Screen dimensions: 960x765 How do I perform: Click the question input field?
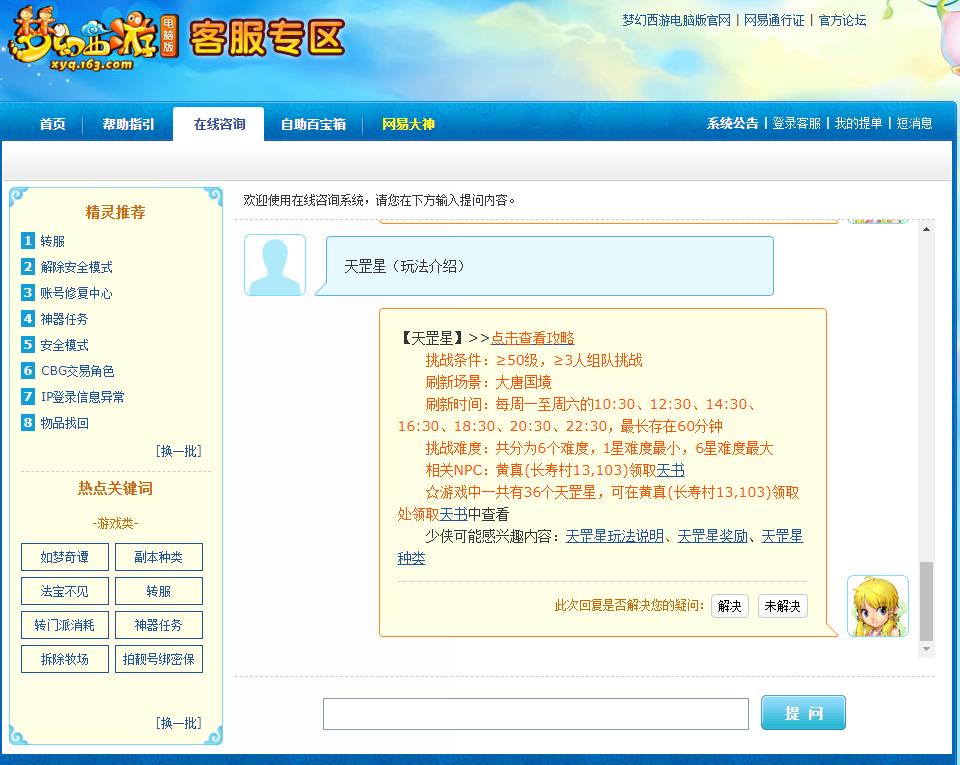click(x=536, y=714)
